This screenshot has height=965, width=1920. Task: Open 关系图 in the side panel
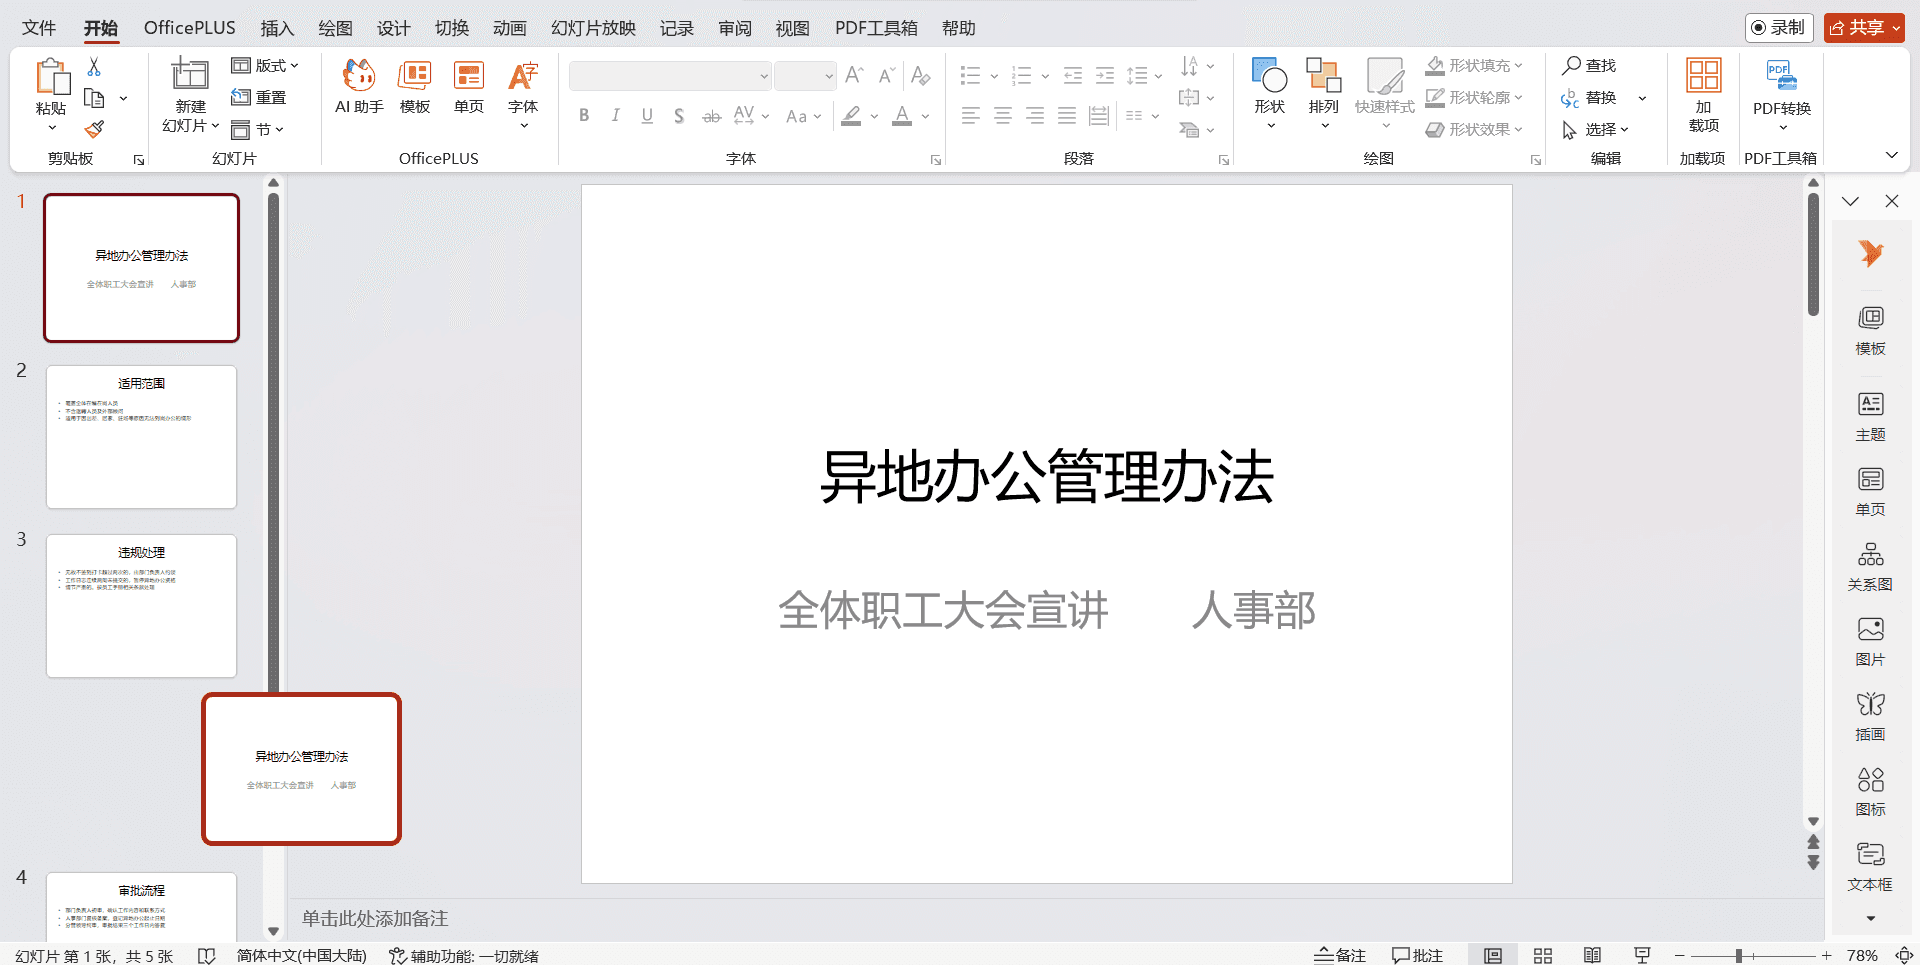pos(1870,566)
